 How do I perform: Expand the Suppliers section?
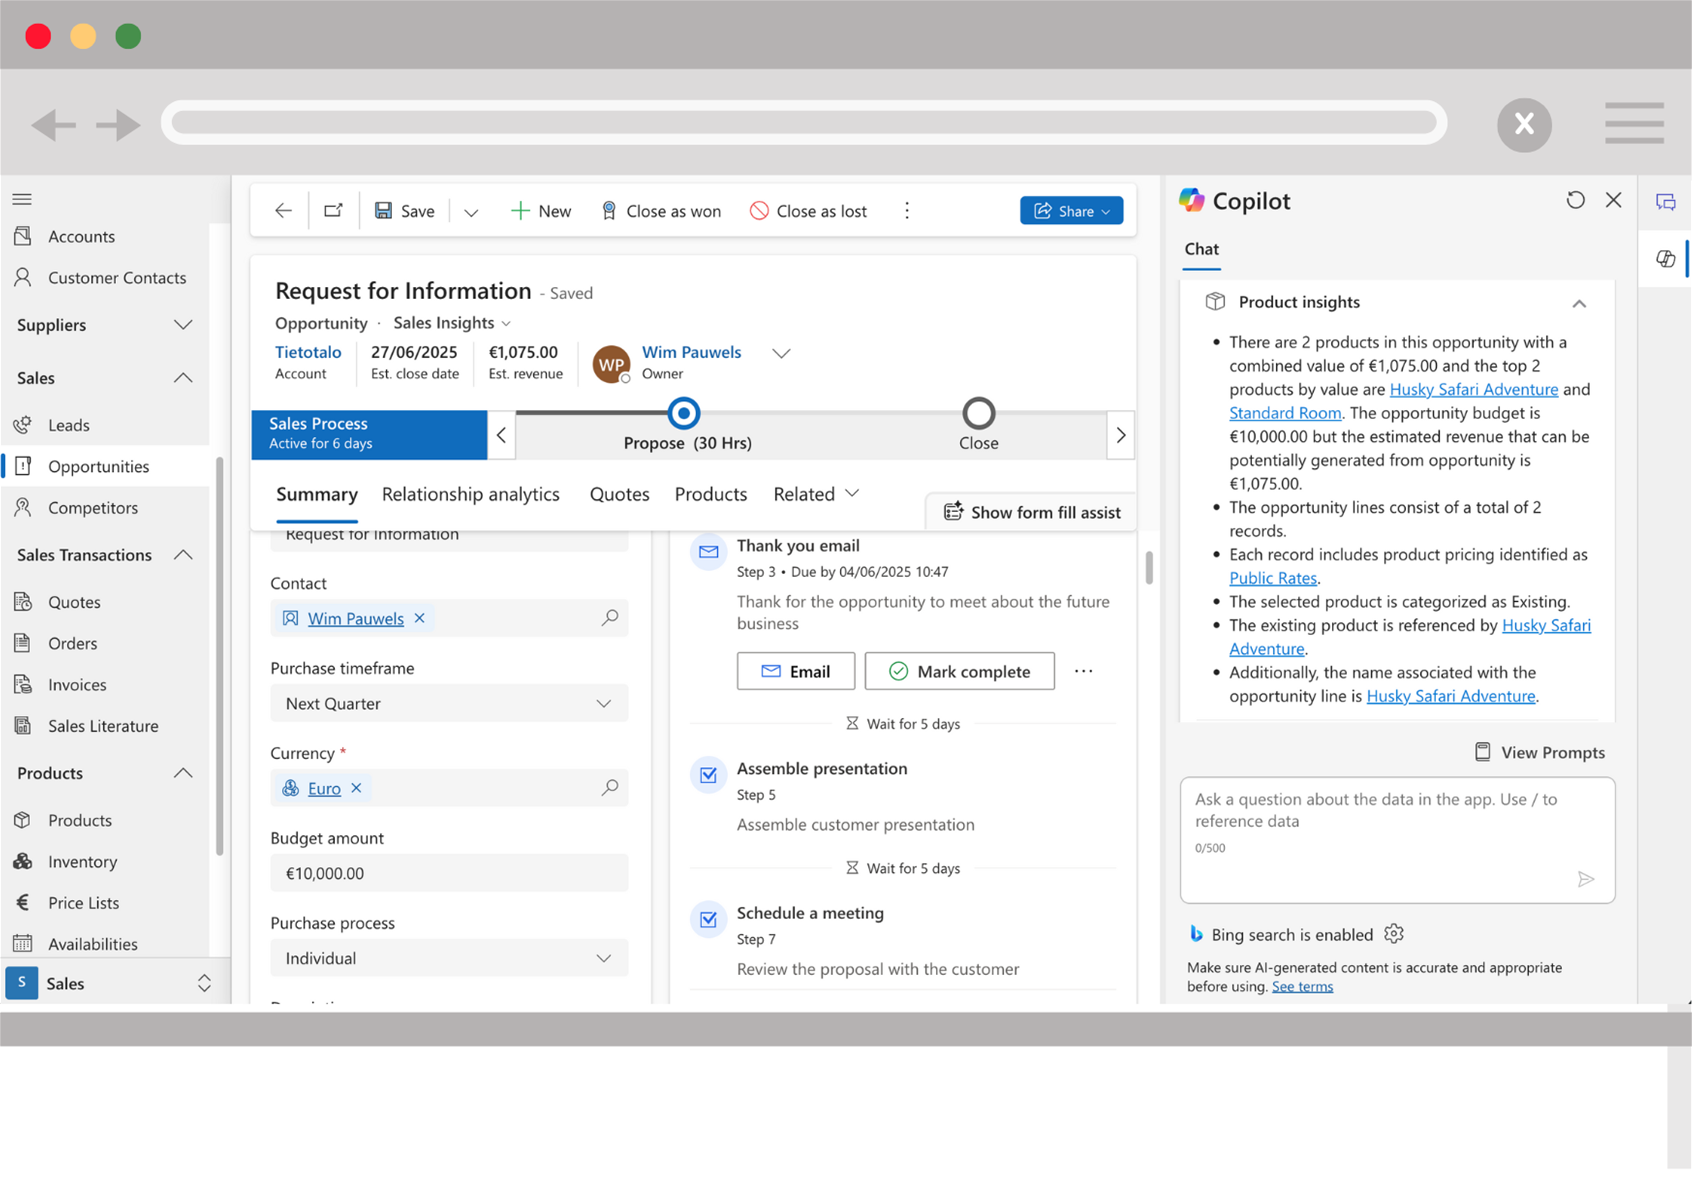183,325
